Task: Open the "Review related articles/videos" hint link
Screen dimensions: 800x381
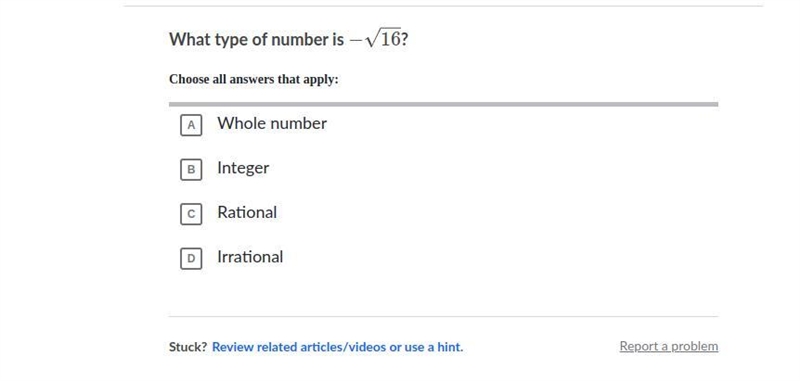Action: [x=299, y=347]
